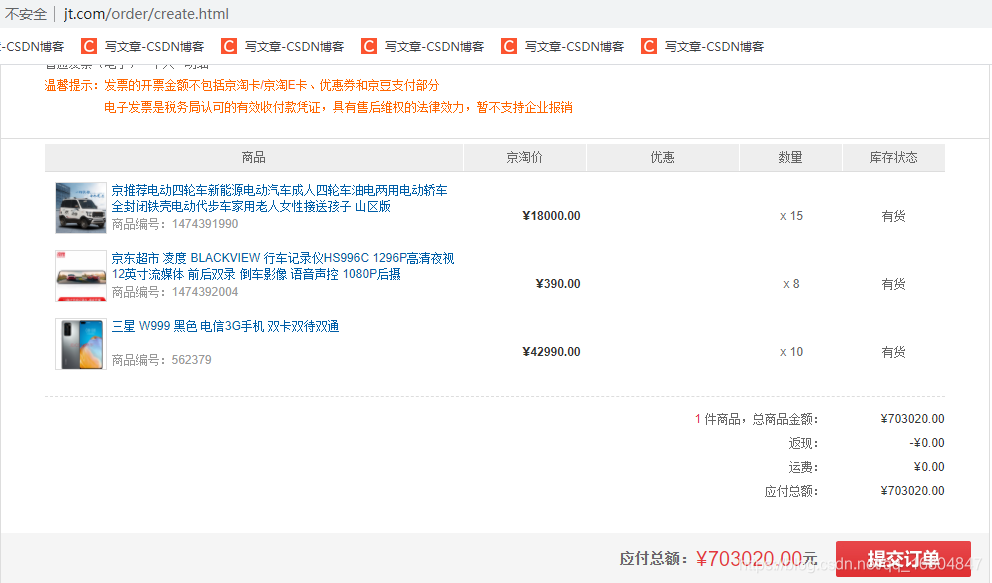Select the price ¥42990.00
Screen dimensions: 992x583
551,352
